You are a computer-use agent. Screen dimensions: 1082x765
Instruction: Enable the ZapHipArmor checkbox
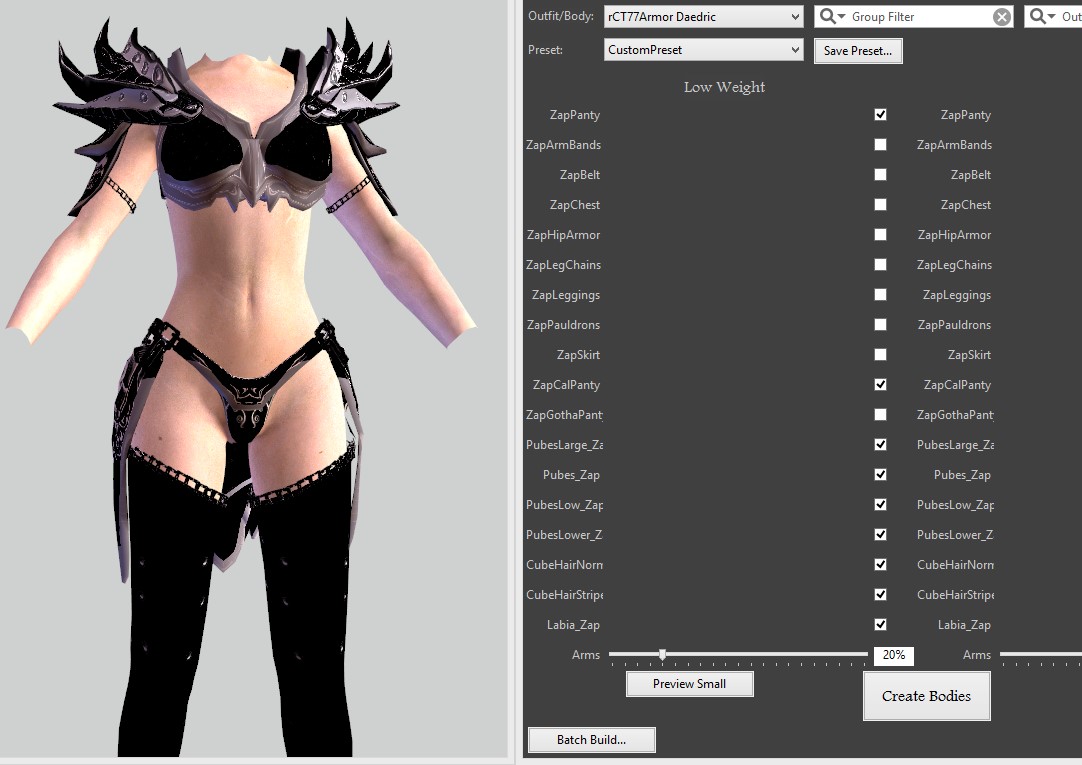pyautogui.click(x=881, y=235)
